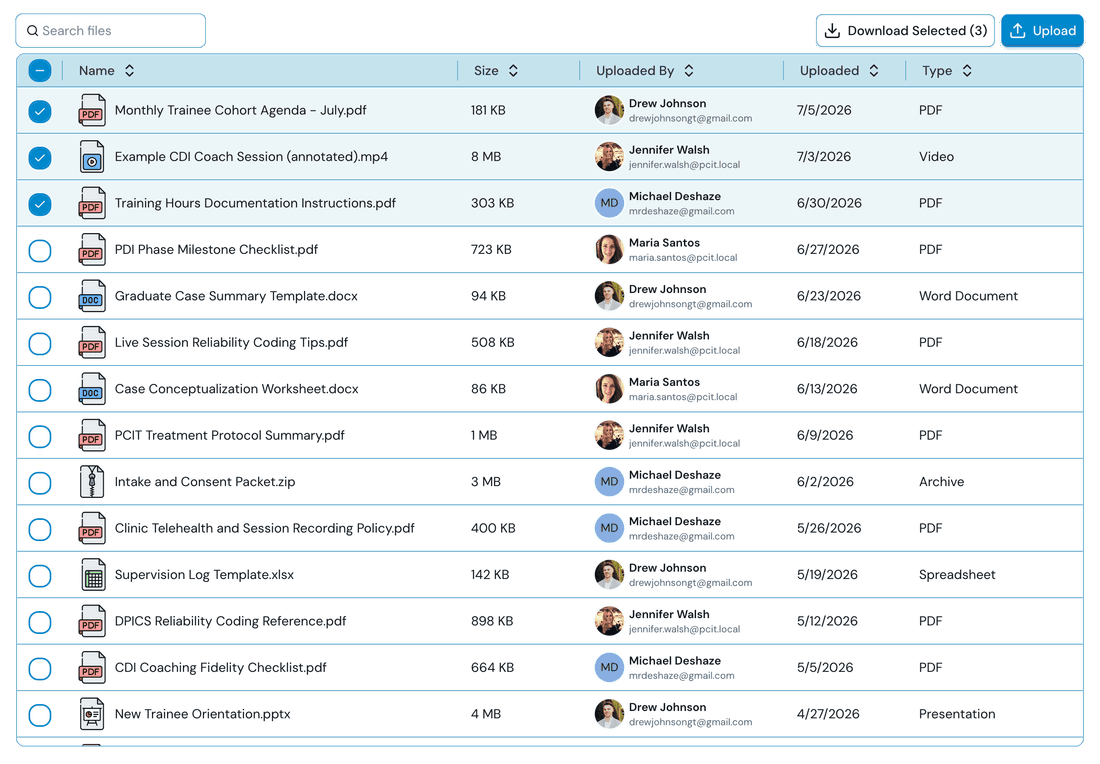The width and height of the screenshot is (1100, 764).
Task: Click the 4/27/2026 upload date
Action: [828, 713]
